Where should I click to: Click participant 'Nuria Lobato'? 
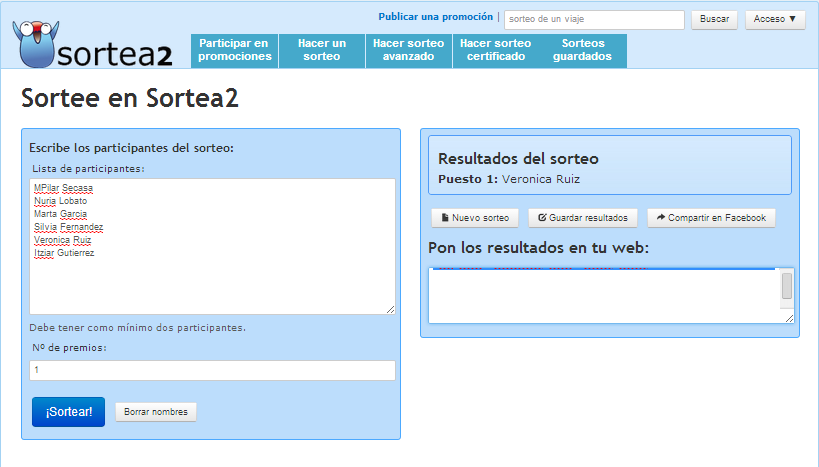click(x=61, y=201)
